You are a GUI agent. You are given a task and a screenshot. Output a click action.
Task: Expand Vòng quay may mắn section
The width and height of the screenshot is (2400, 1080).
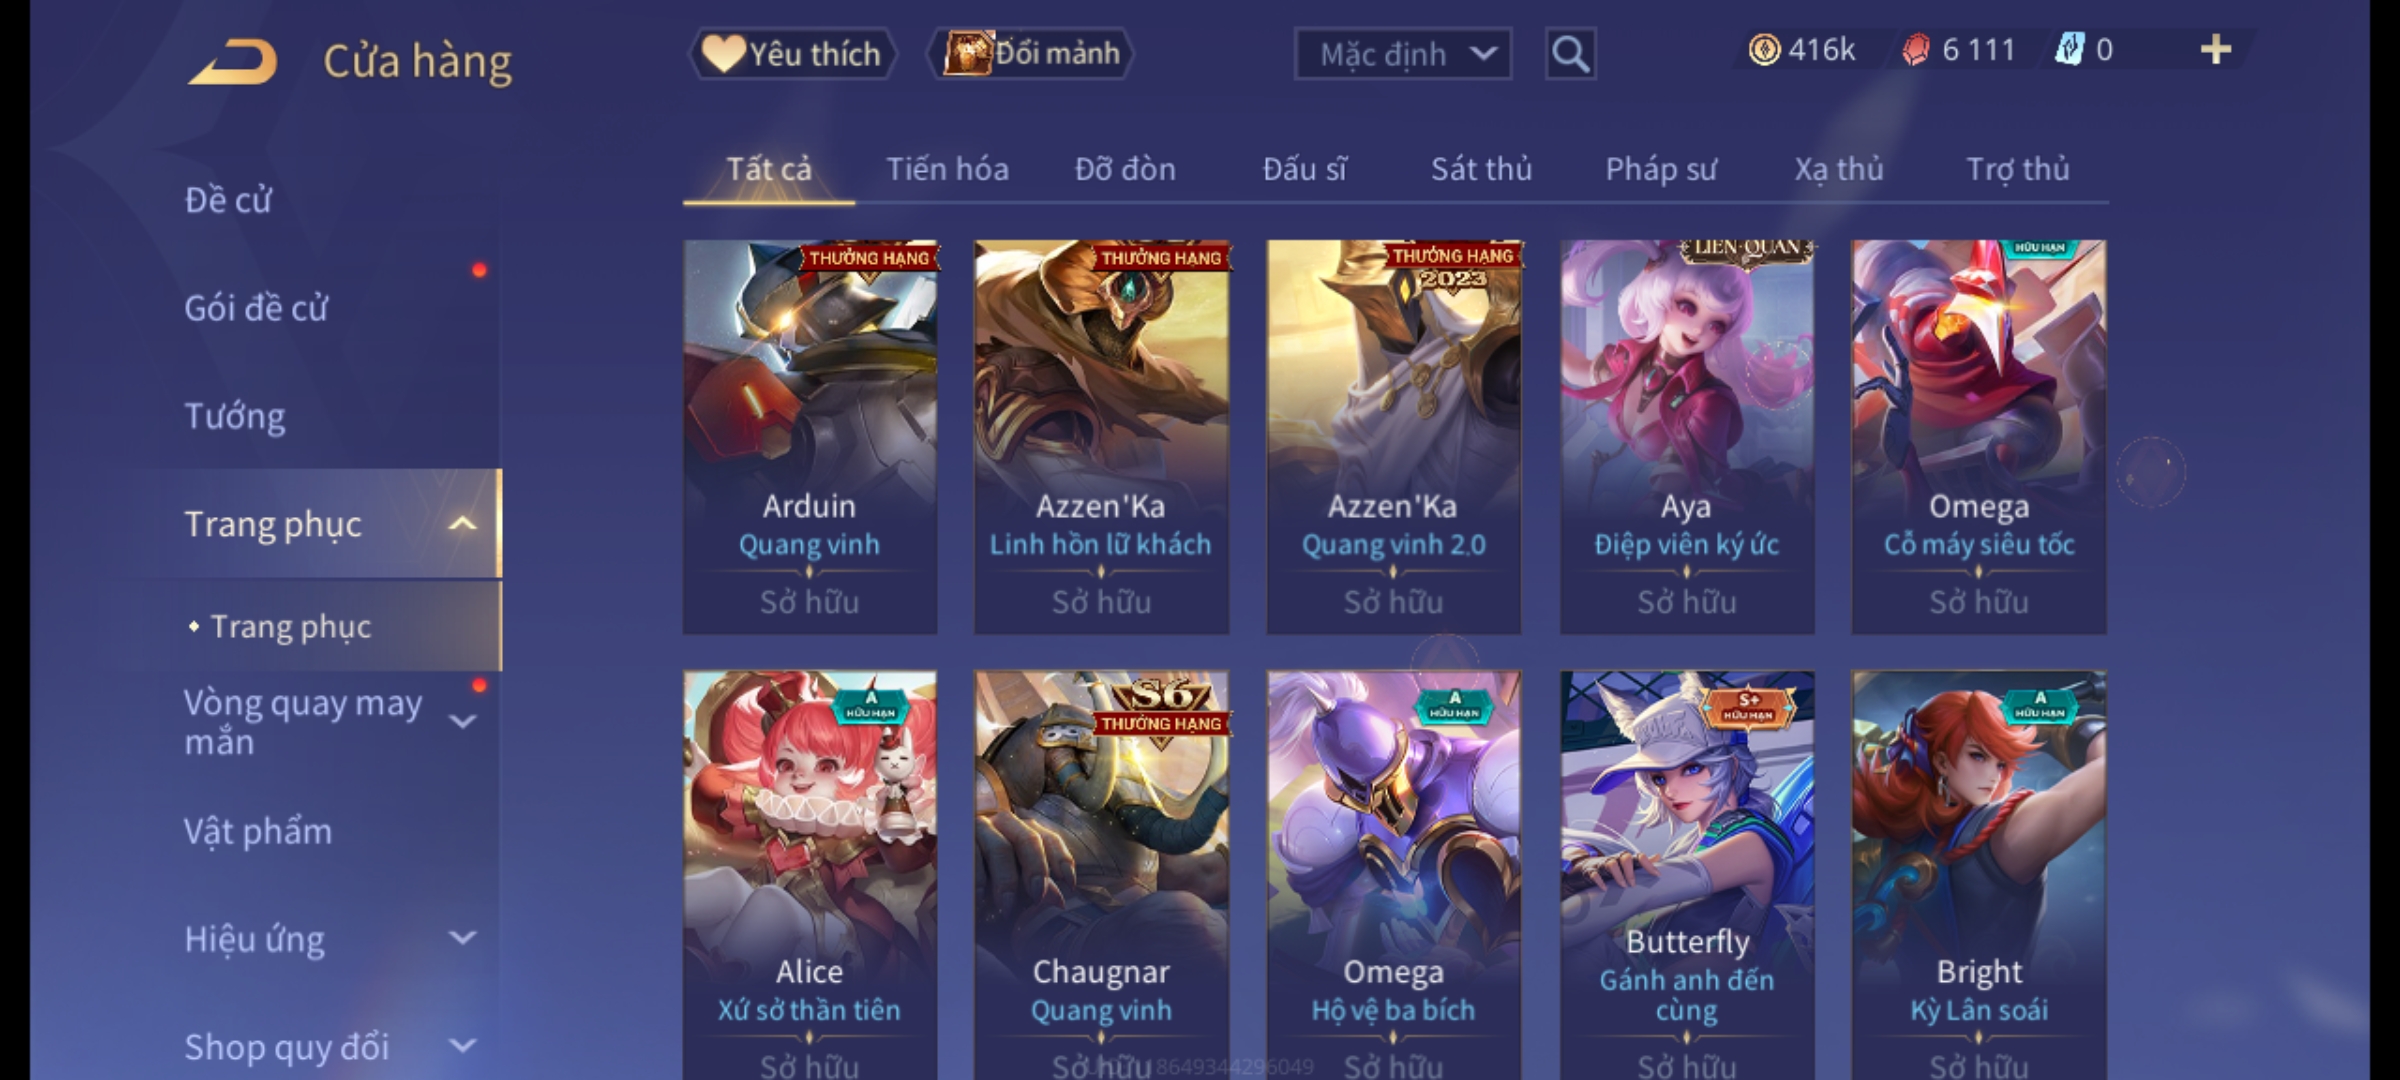click(462, 721)
